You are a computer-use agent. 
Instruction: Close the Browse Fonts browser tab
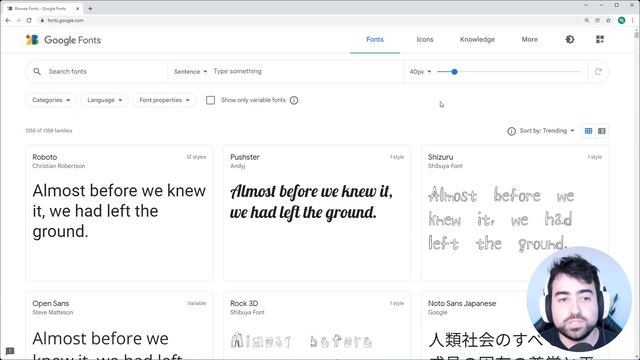78,8
